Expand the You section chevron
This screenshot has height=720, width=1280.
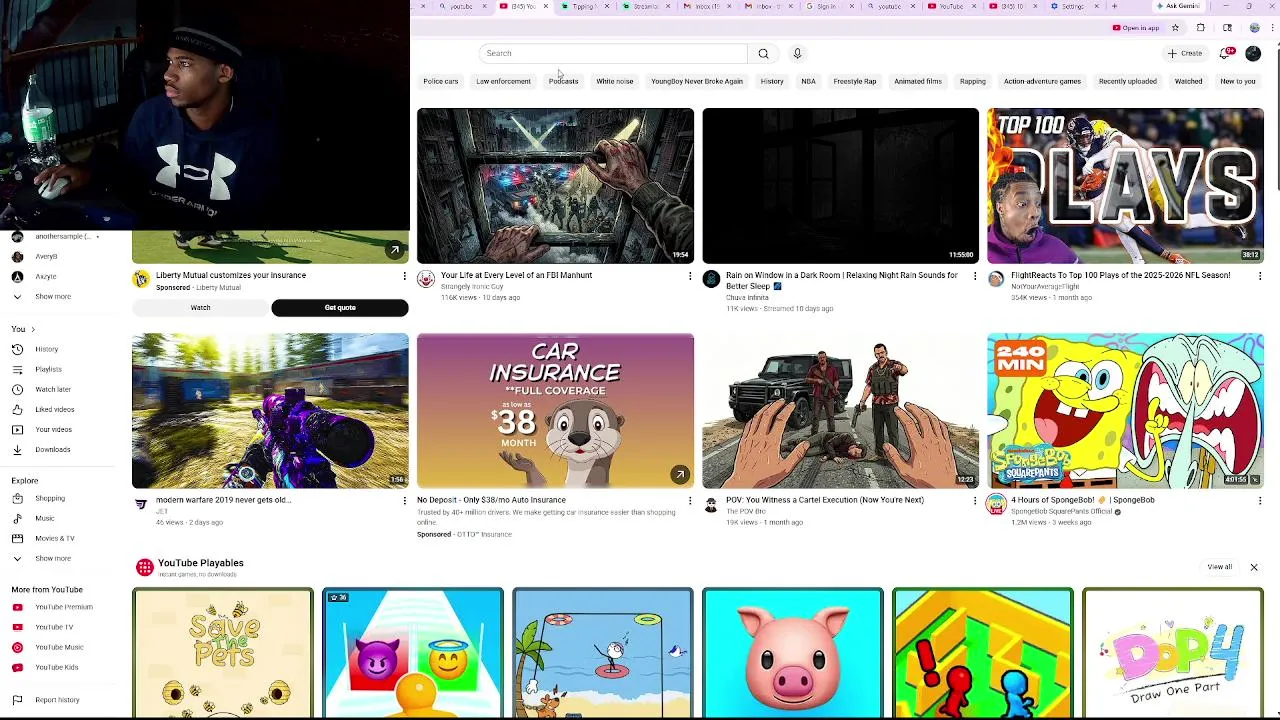tap(32, 329)
